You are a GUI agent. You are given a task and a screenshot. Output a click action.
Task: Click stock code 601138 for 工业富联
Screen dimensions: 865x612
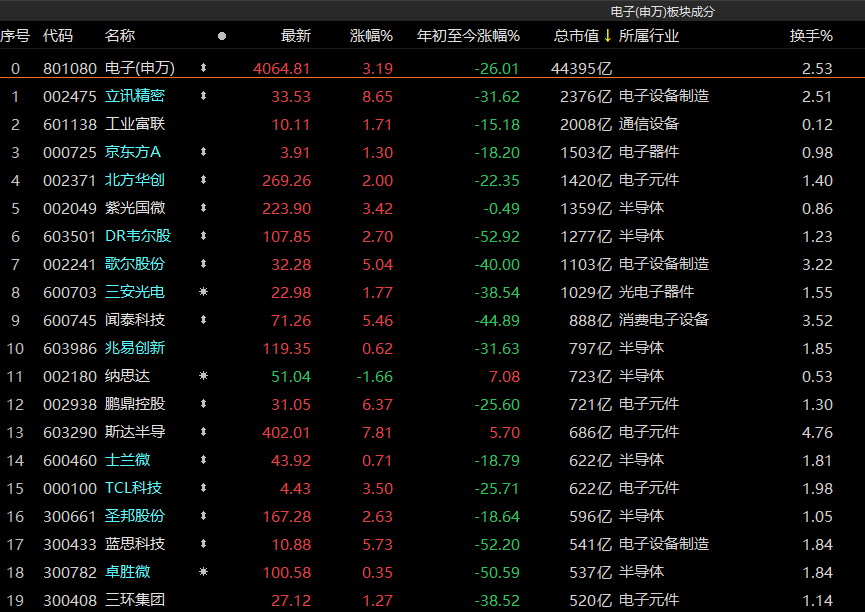coord(70,124)
